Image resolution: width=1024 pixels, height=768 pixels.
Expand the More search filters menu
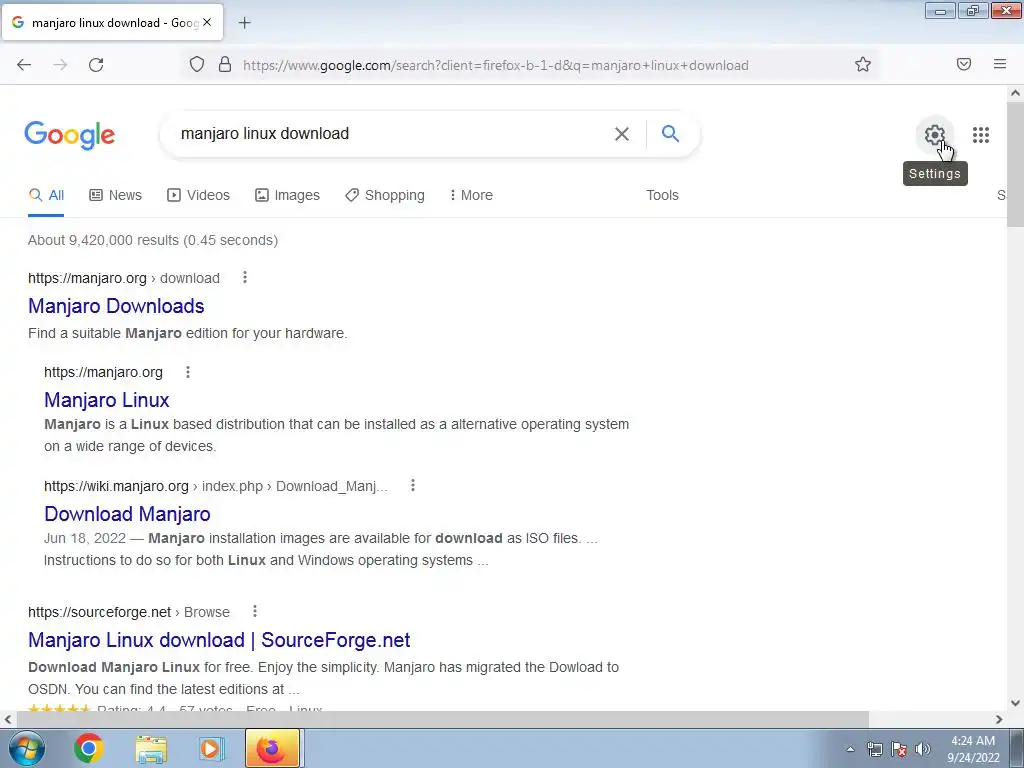471,195
